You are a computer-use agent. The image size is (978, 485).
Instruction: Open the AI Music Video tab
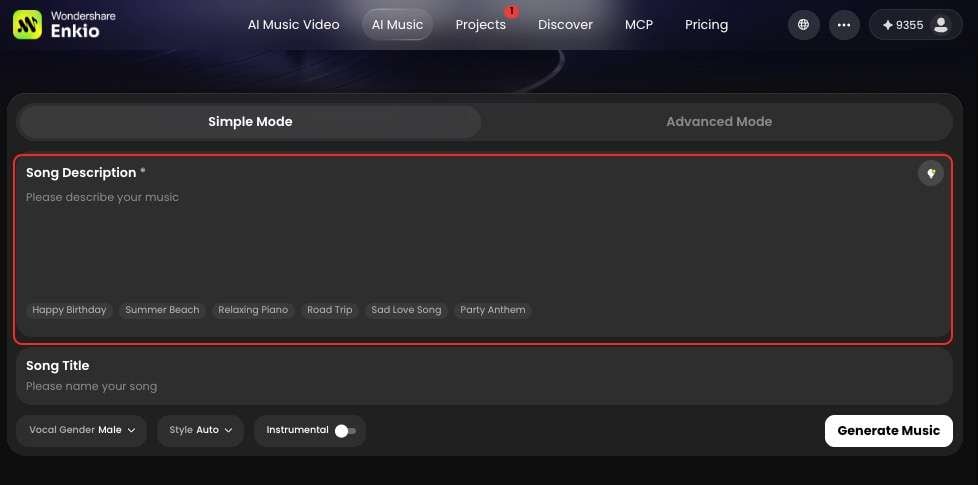(293, 25)
